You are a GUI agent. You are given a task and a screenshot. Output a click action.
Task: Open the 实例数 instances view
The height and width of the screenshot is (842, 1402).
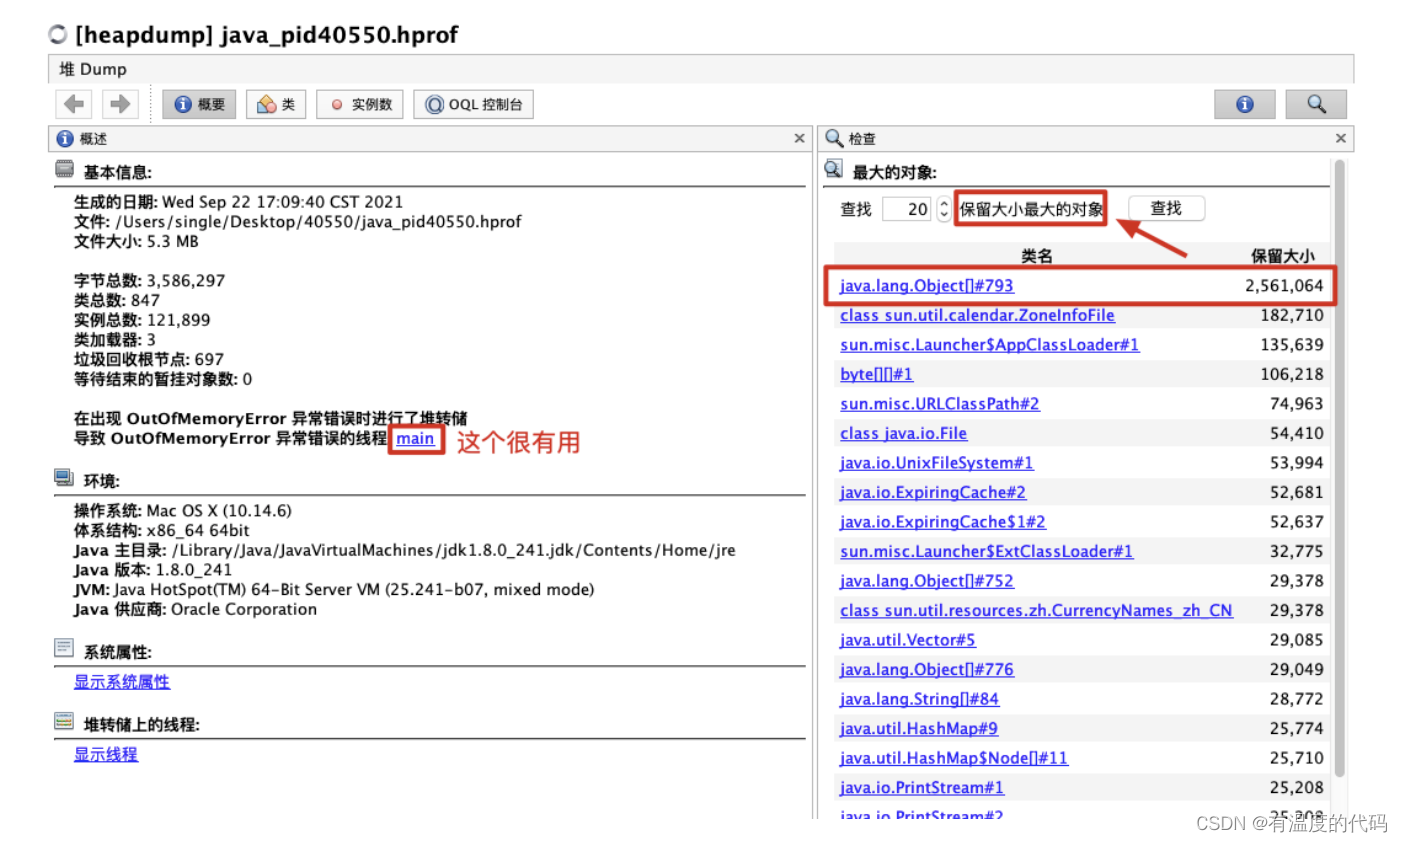point(359,103)
